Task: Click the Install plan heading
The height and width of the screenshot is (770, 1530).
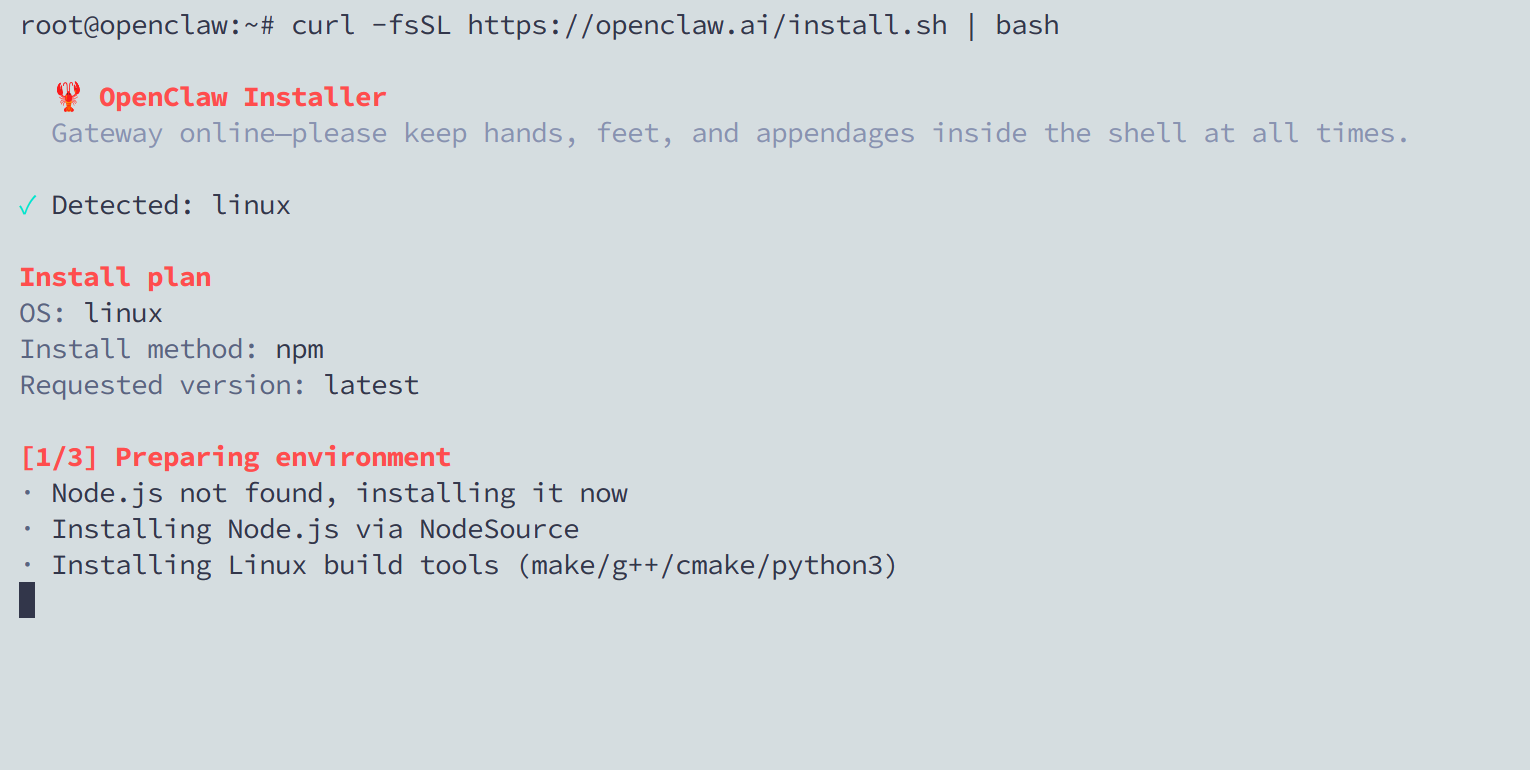Action: (115, 277)
